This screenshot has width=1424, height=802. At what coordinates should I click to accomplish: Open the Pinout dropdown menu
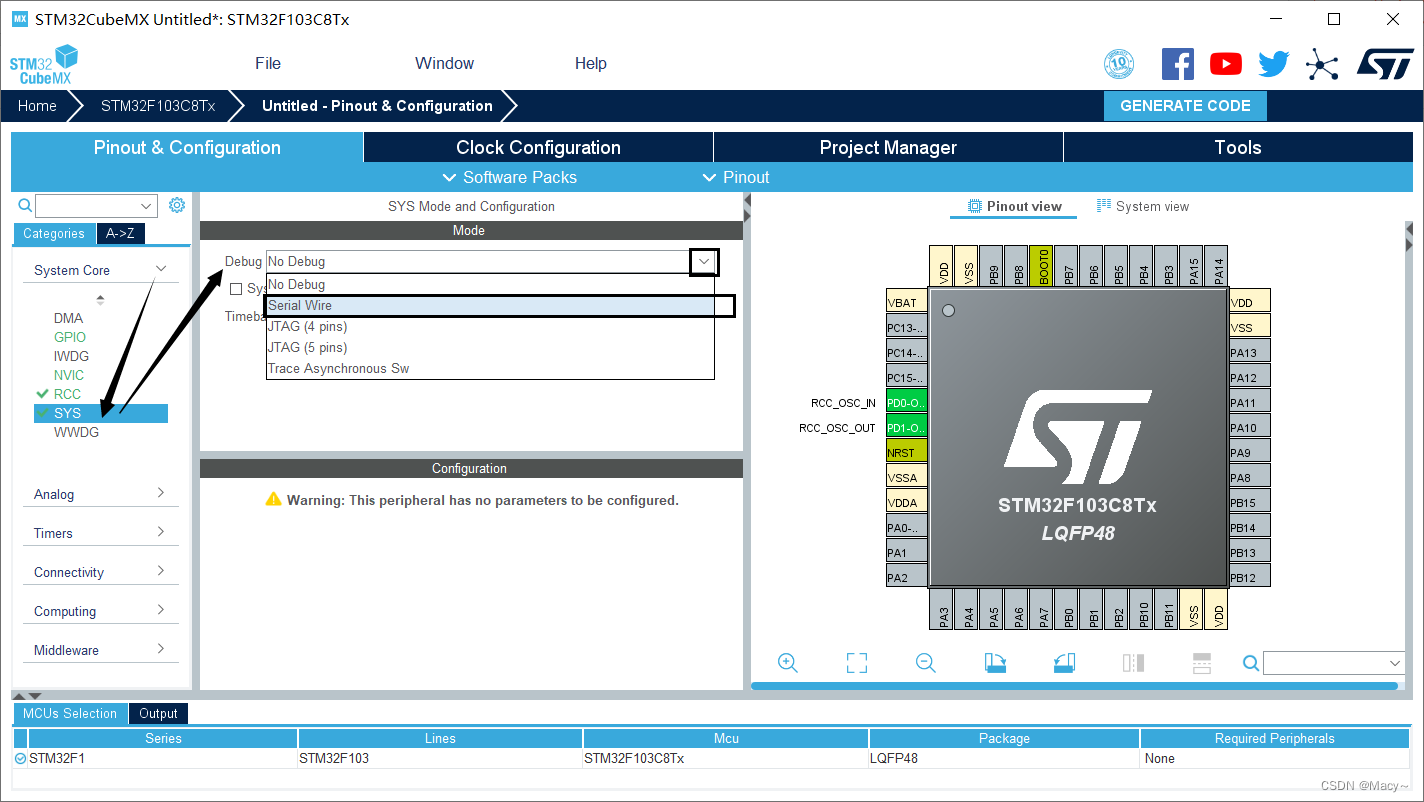(736, 177)
